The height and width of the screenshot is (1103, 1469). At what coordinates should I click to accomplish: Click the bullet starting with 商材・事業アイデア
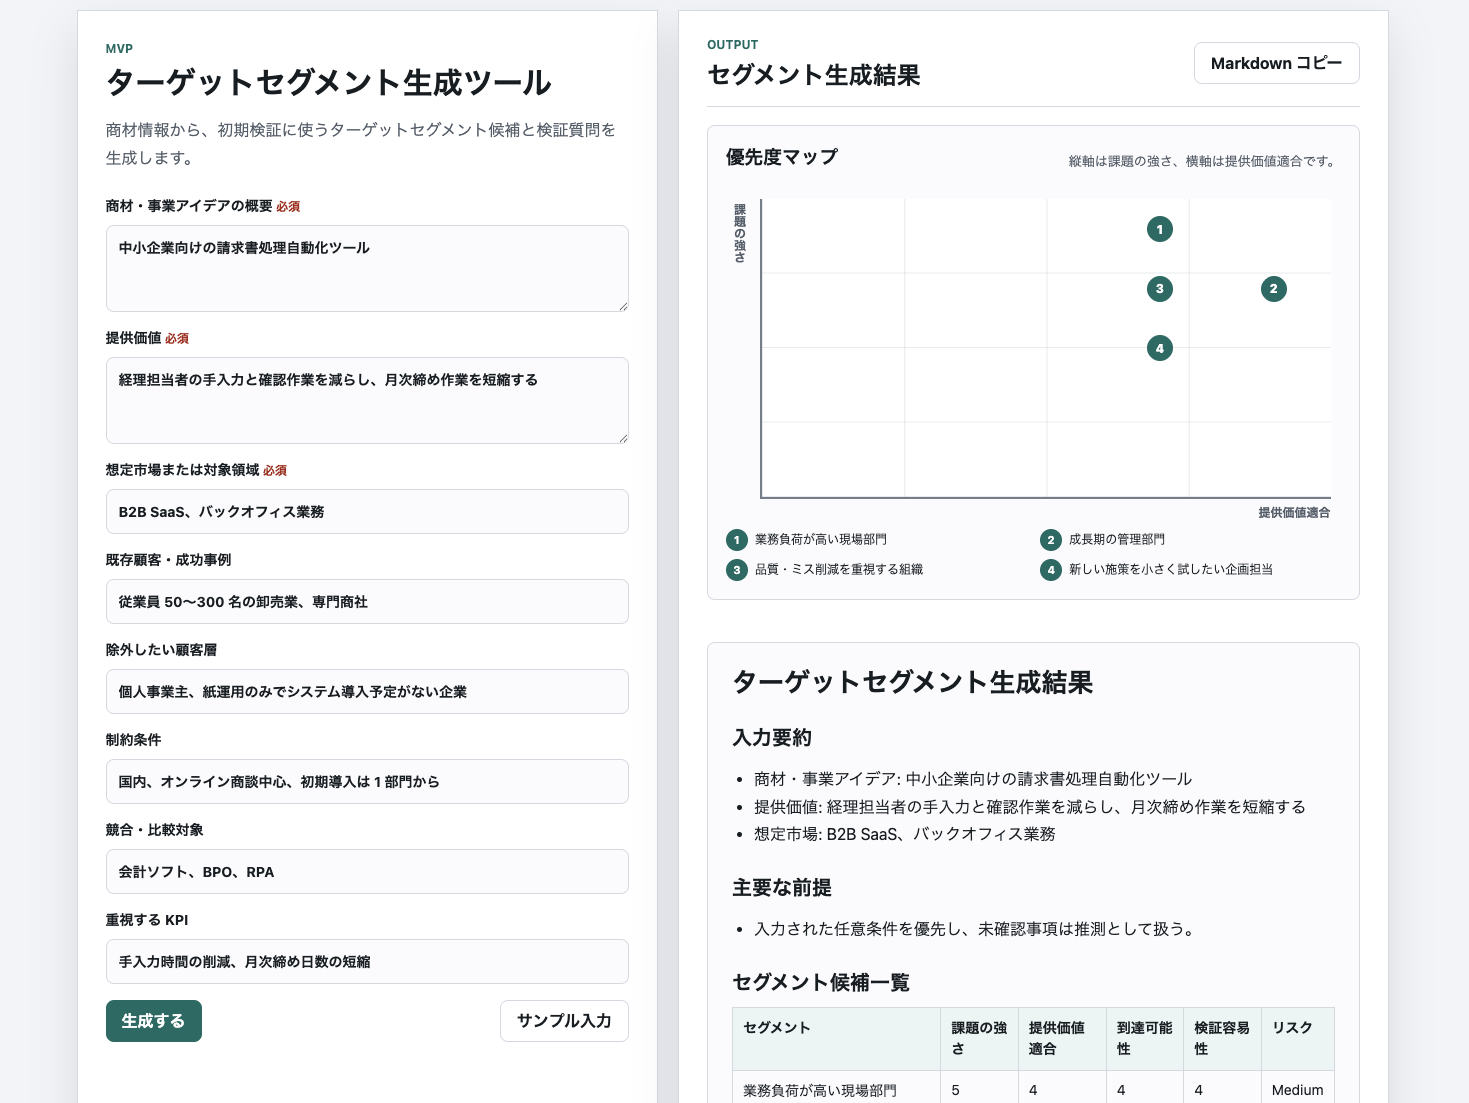point(973,779)
